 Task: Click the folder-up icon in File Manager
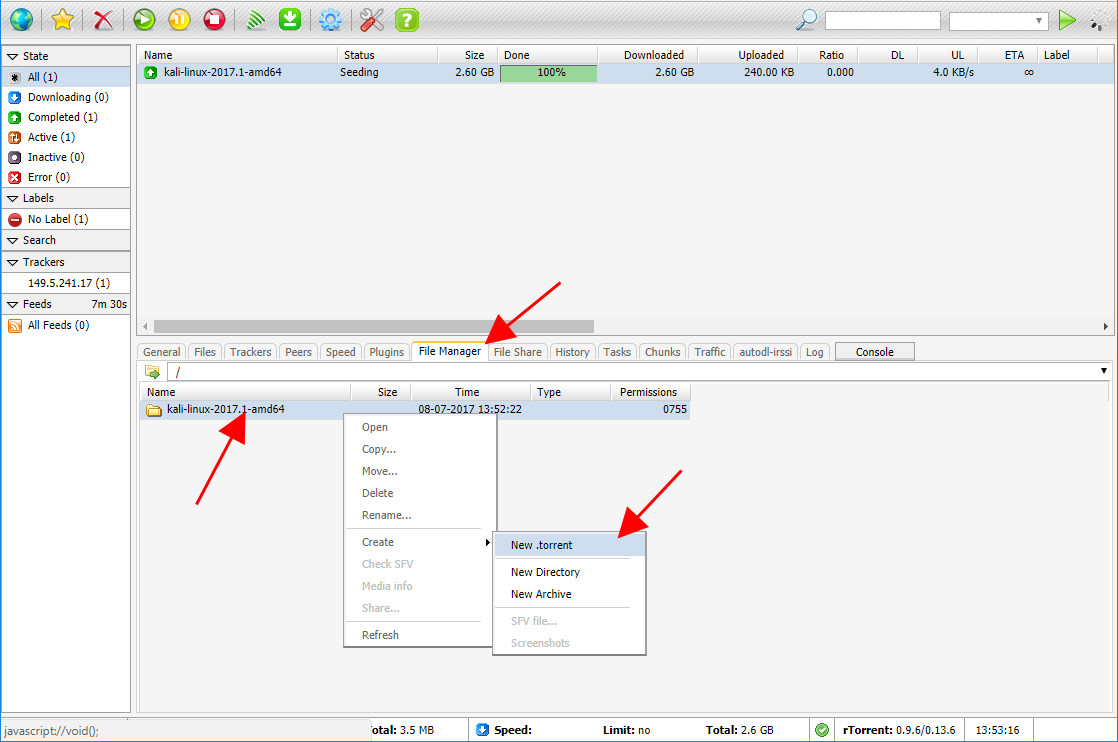coord(152,371)
